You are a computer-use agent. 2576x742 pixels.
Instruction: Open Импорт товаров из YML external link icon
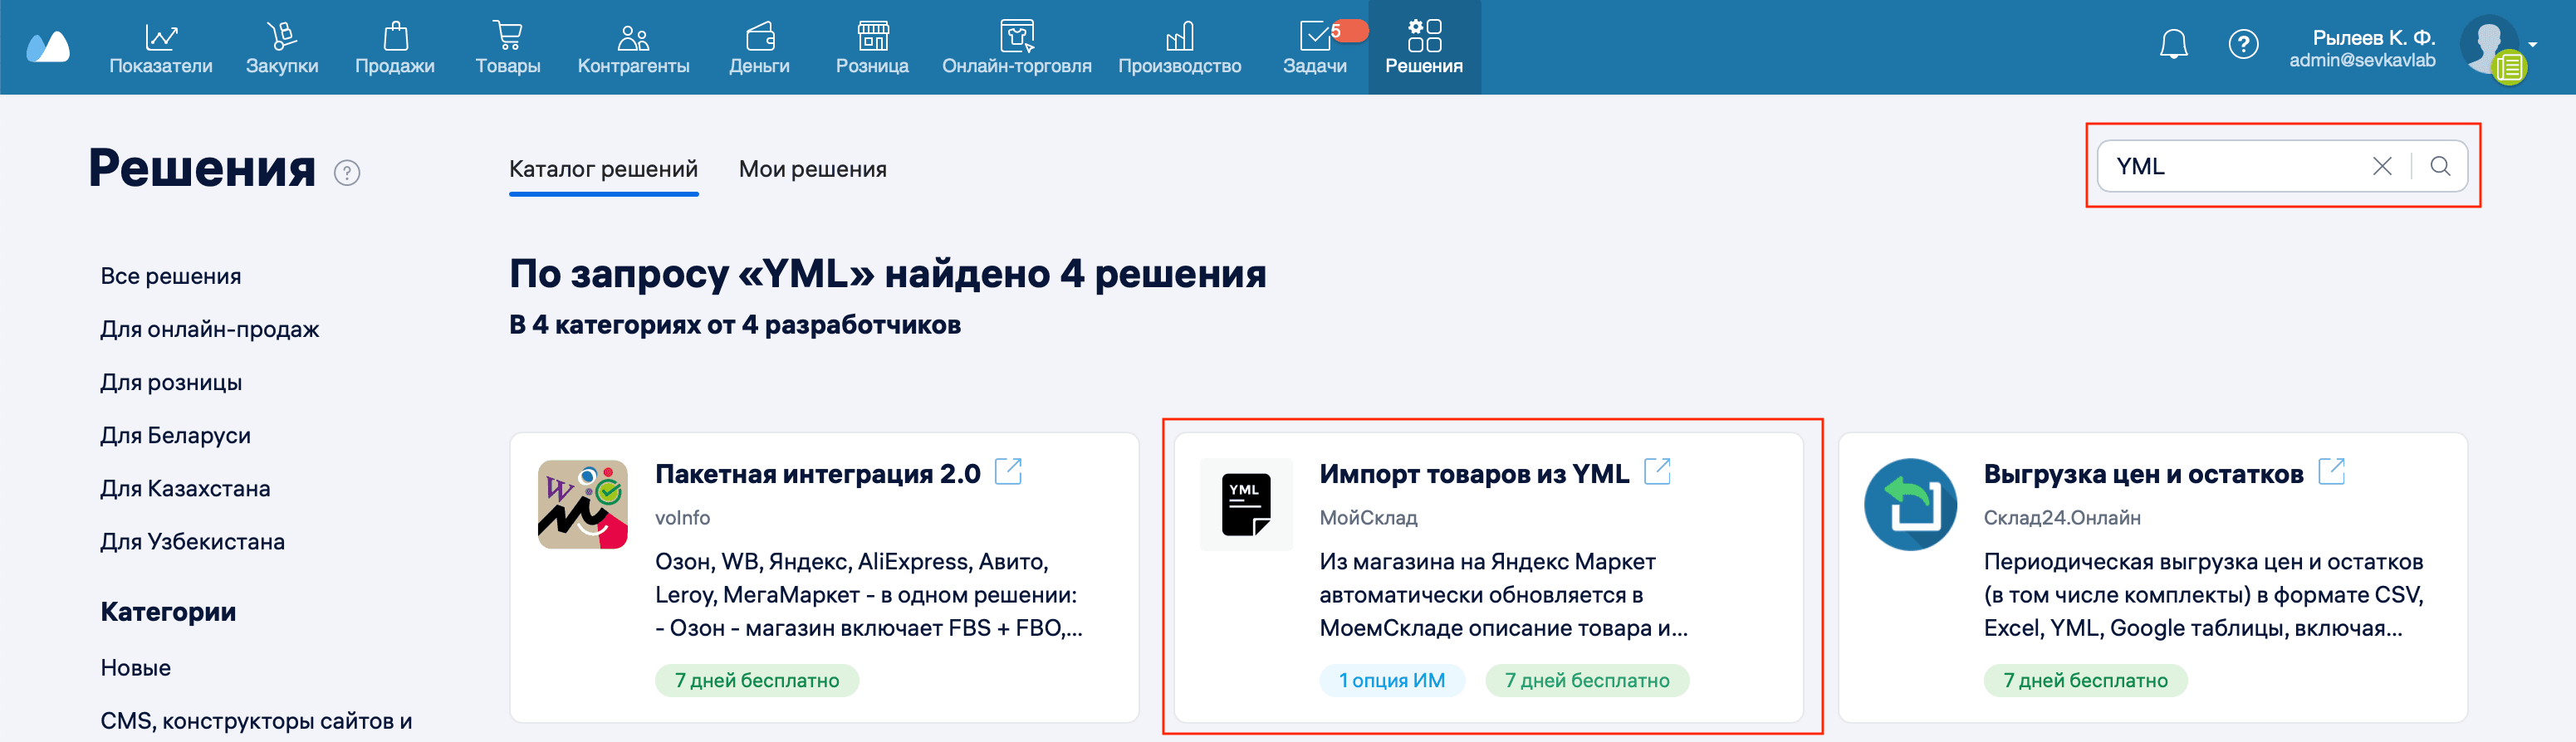[1657, 471]
